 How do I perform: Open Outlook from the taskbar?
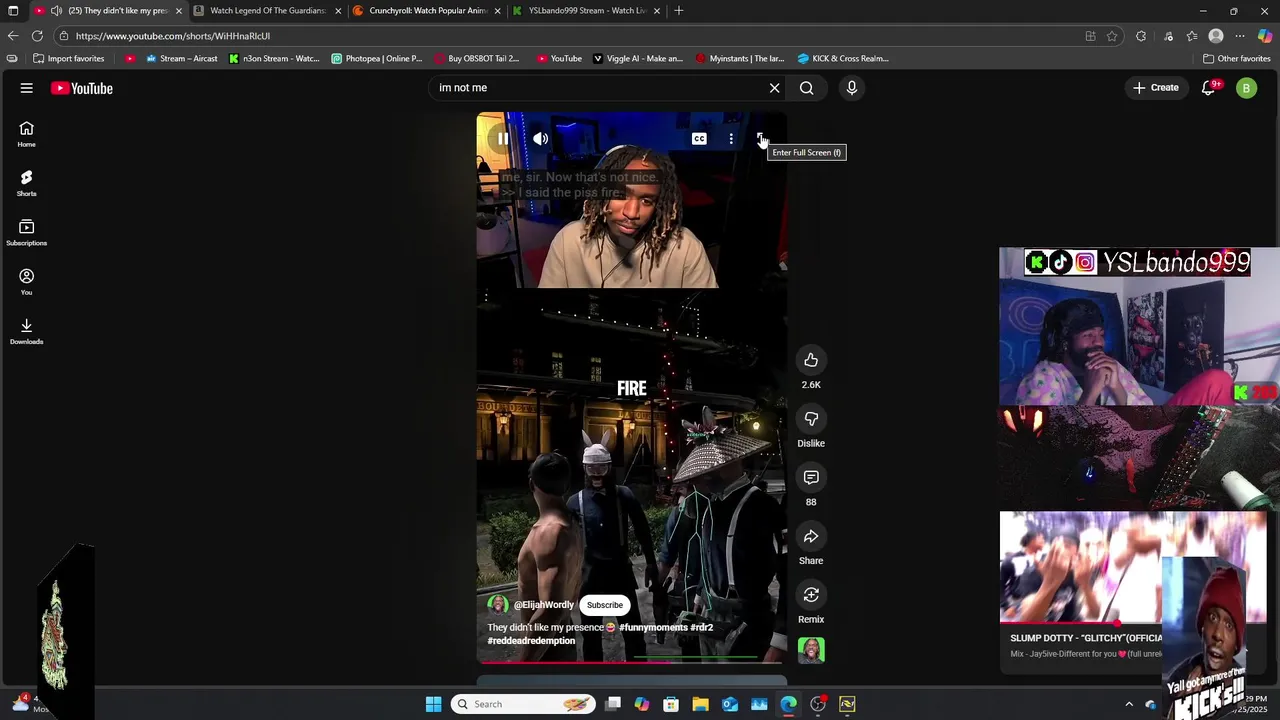[x=730, y=704]
